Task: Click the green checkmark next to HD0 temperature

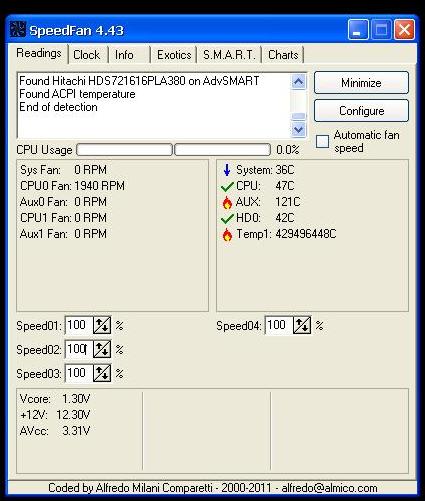Action: [x=227, y=218]
